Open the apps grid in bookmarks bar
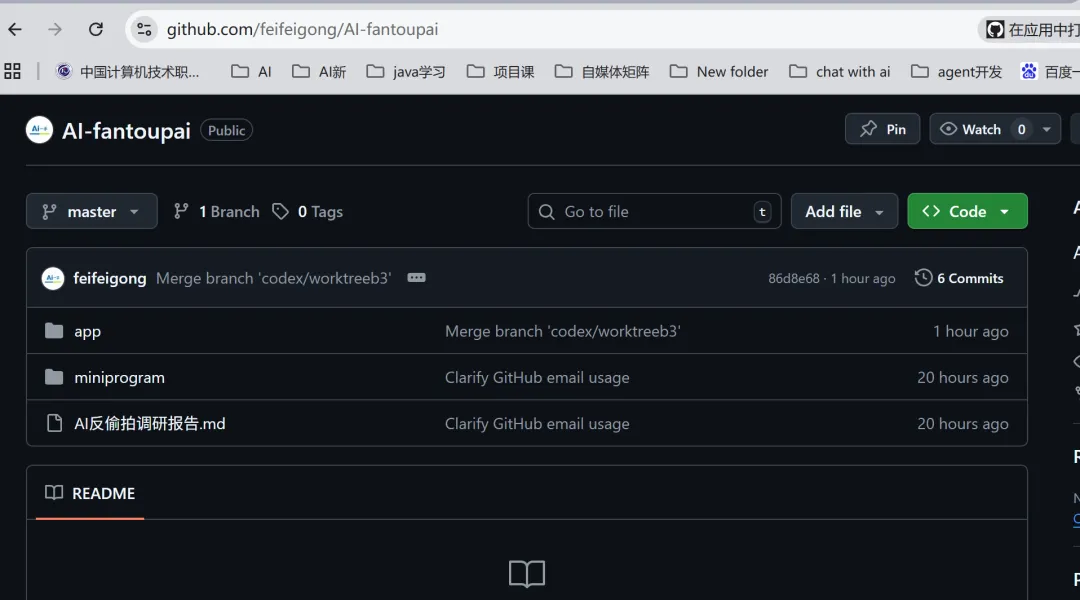The image size is (1080, 600). click(12, 71)
